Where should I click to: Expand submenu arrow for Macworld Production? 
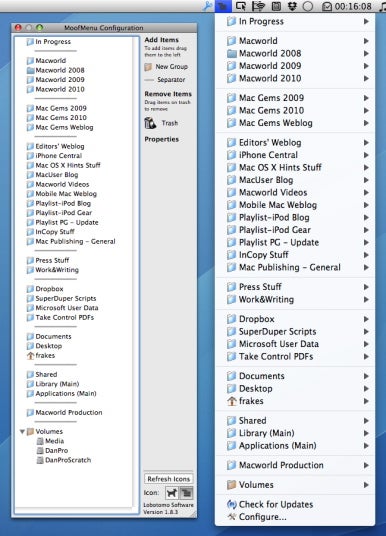coord(366,465)
